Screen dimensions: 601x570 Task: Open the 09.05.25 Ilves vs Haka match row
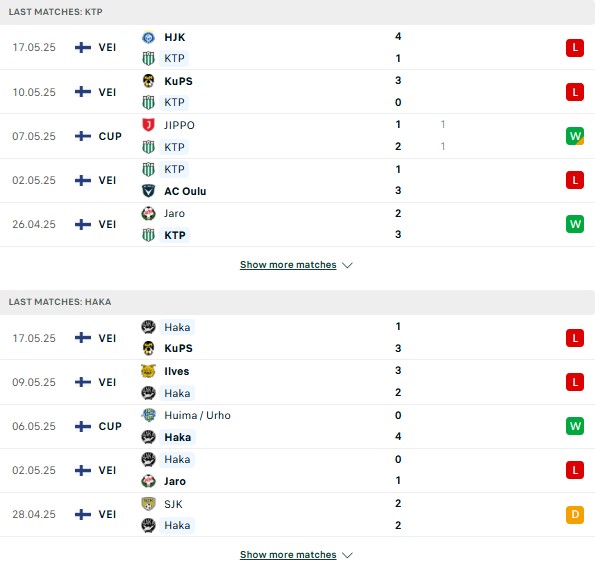point(297,382)
